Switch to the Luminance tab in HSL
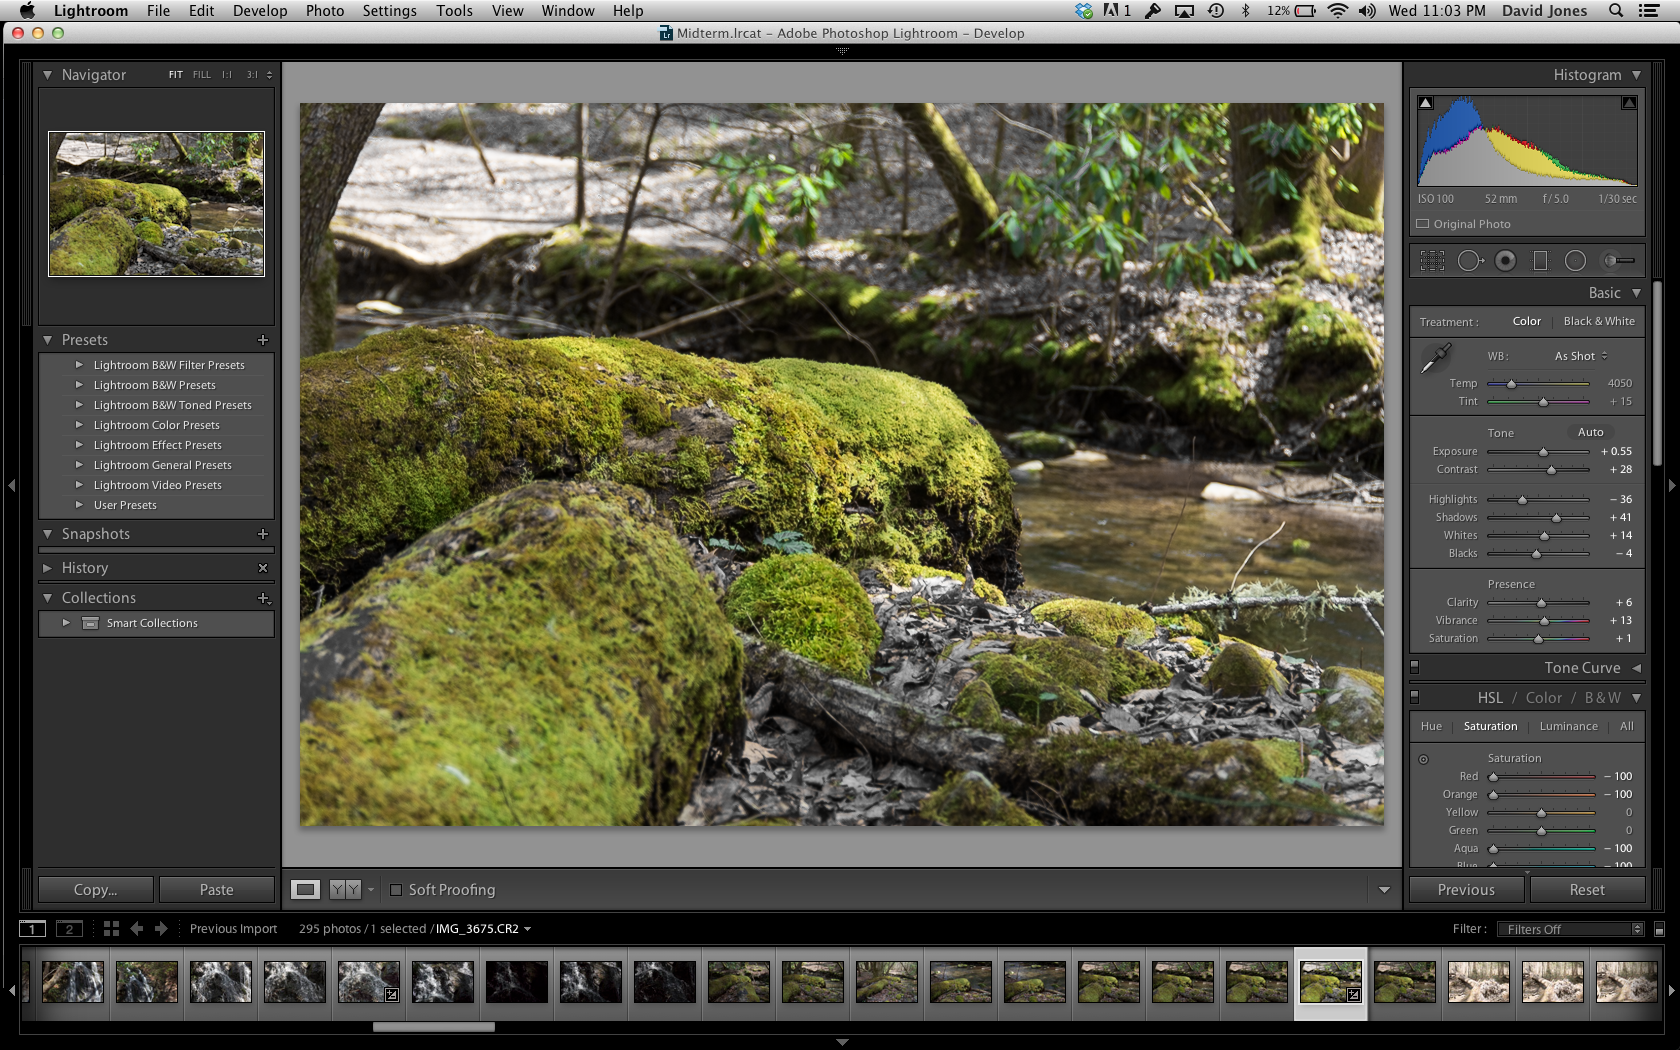 (1568, 727)
